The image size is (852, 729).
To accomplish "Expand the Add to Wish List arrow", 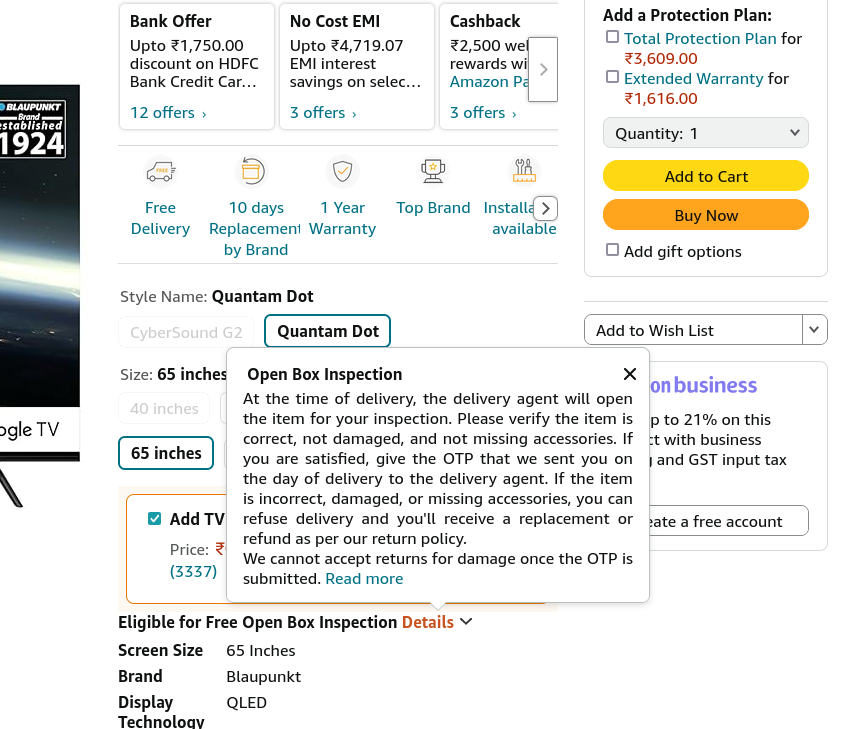I will [x=814, y=330].
